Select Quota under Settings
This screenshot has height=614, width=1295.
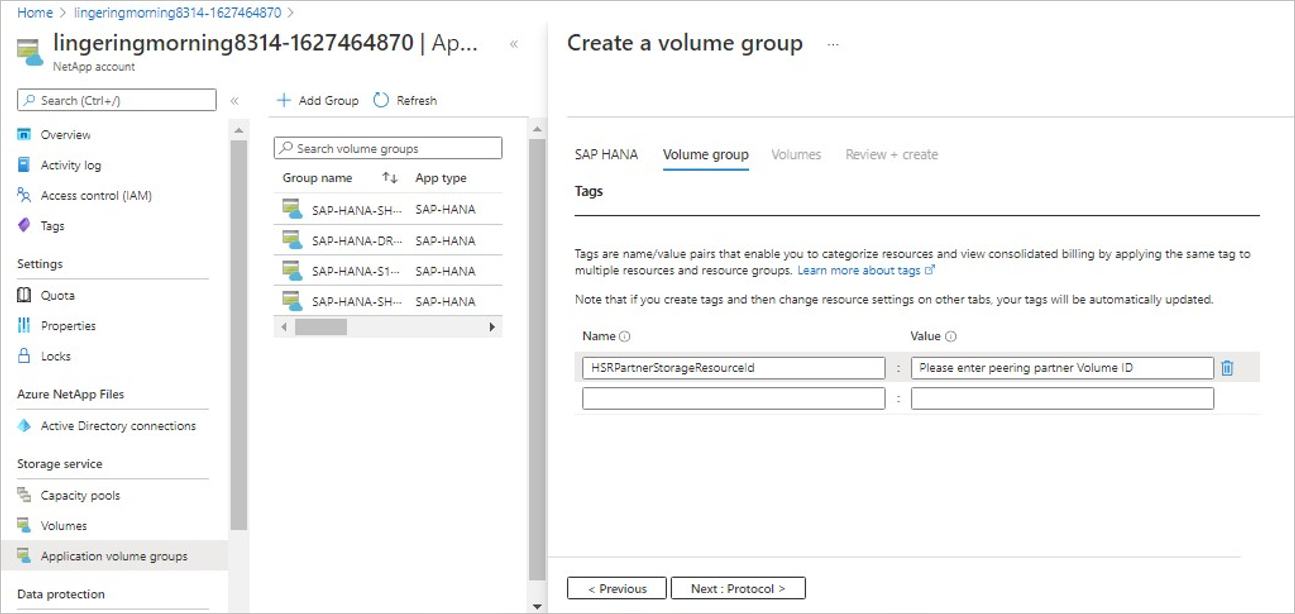[57, 295]
